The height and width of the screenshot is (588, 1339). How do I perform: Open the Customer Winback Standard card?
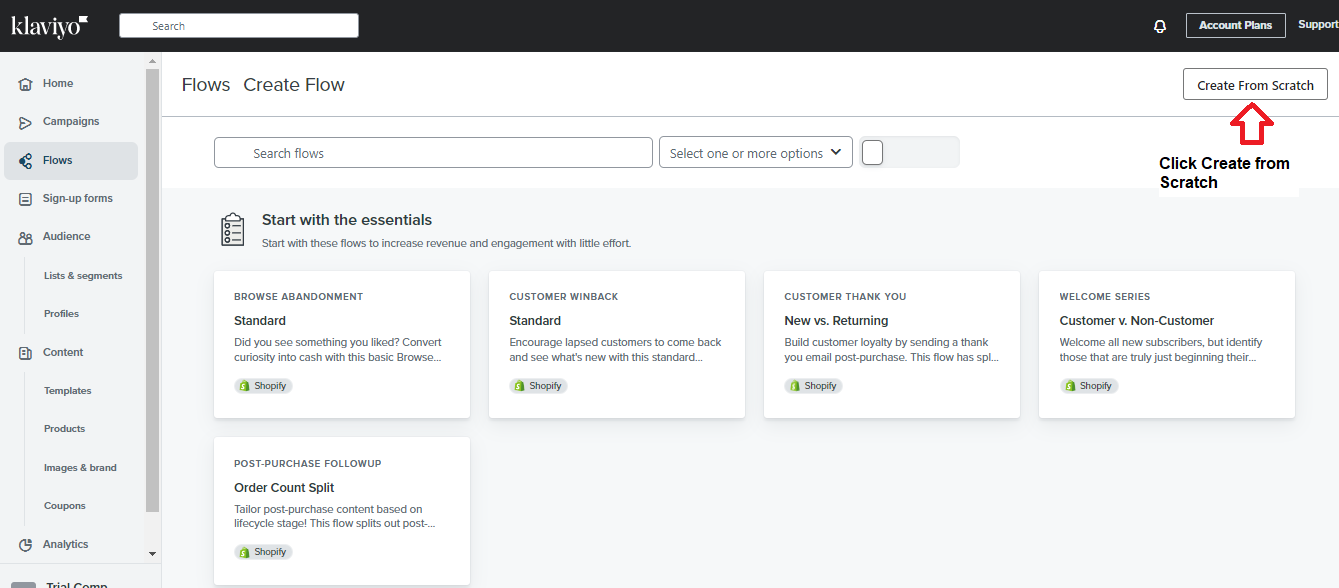[617, 344]
